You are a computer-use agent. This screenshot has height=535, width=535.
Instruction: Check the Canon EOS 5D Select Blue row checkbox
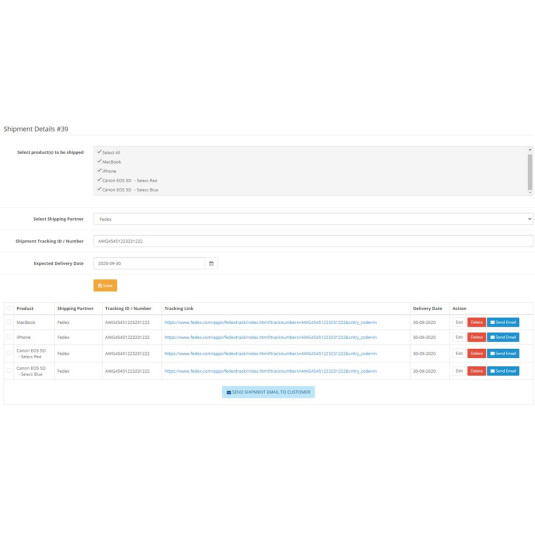point(9,371)
